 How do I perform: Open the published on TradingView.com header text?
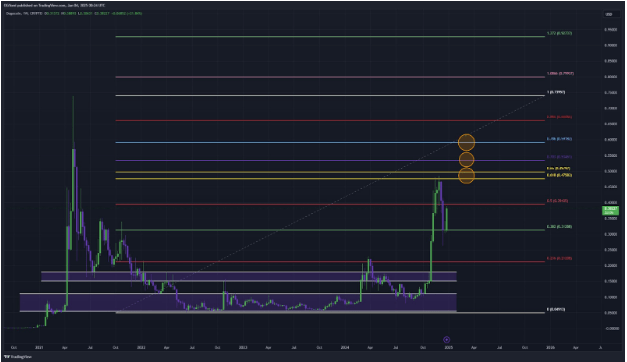[x=54, y=6]
